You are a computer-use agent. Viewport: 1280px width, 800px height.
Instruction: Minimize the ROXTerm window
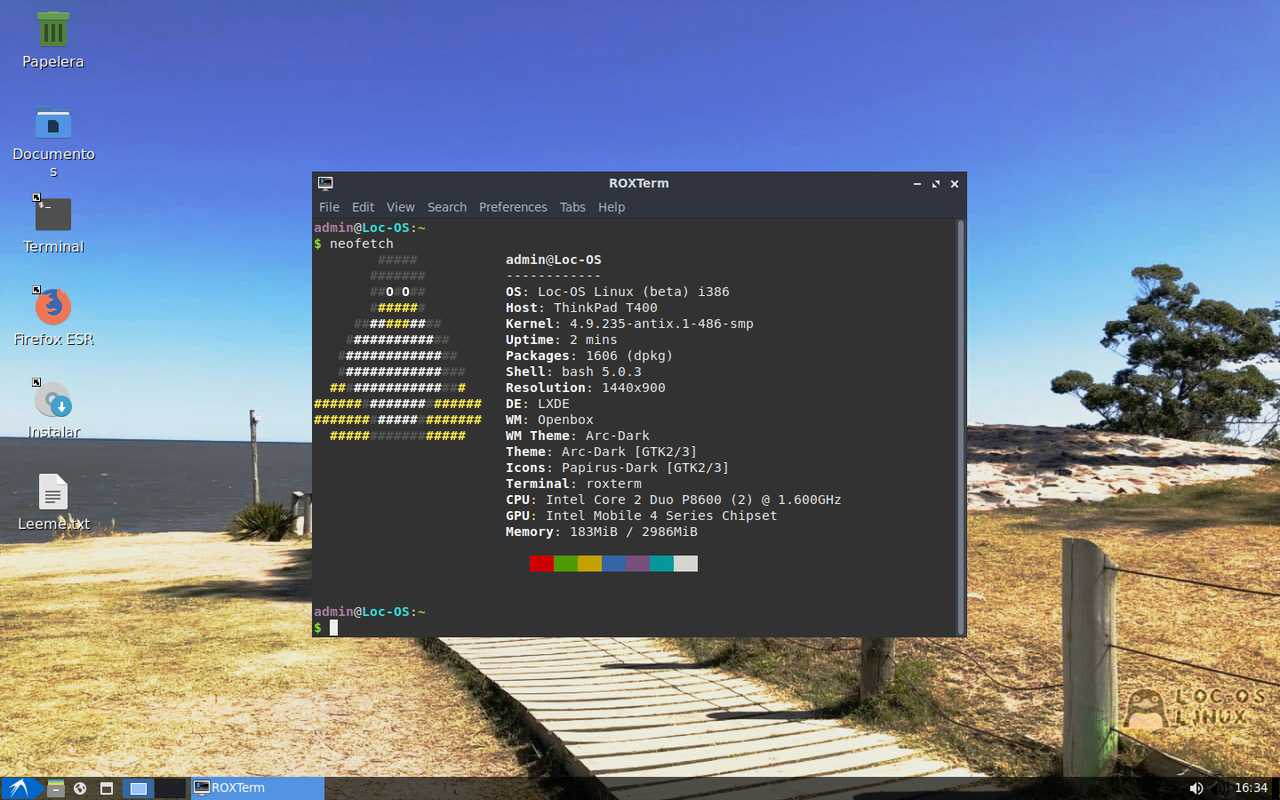917,184
